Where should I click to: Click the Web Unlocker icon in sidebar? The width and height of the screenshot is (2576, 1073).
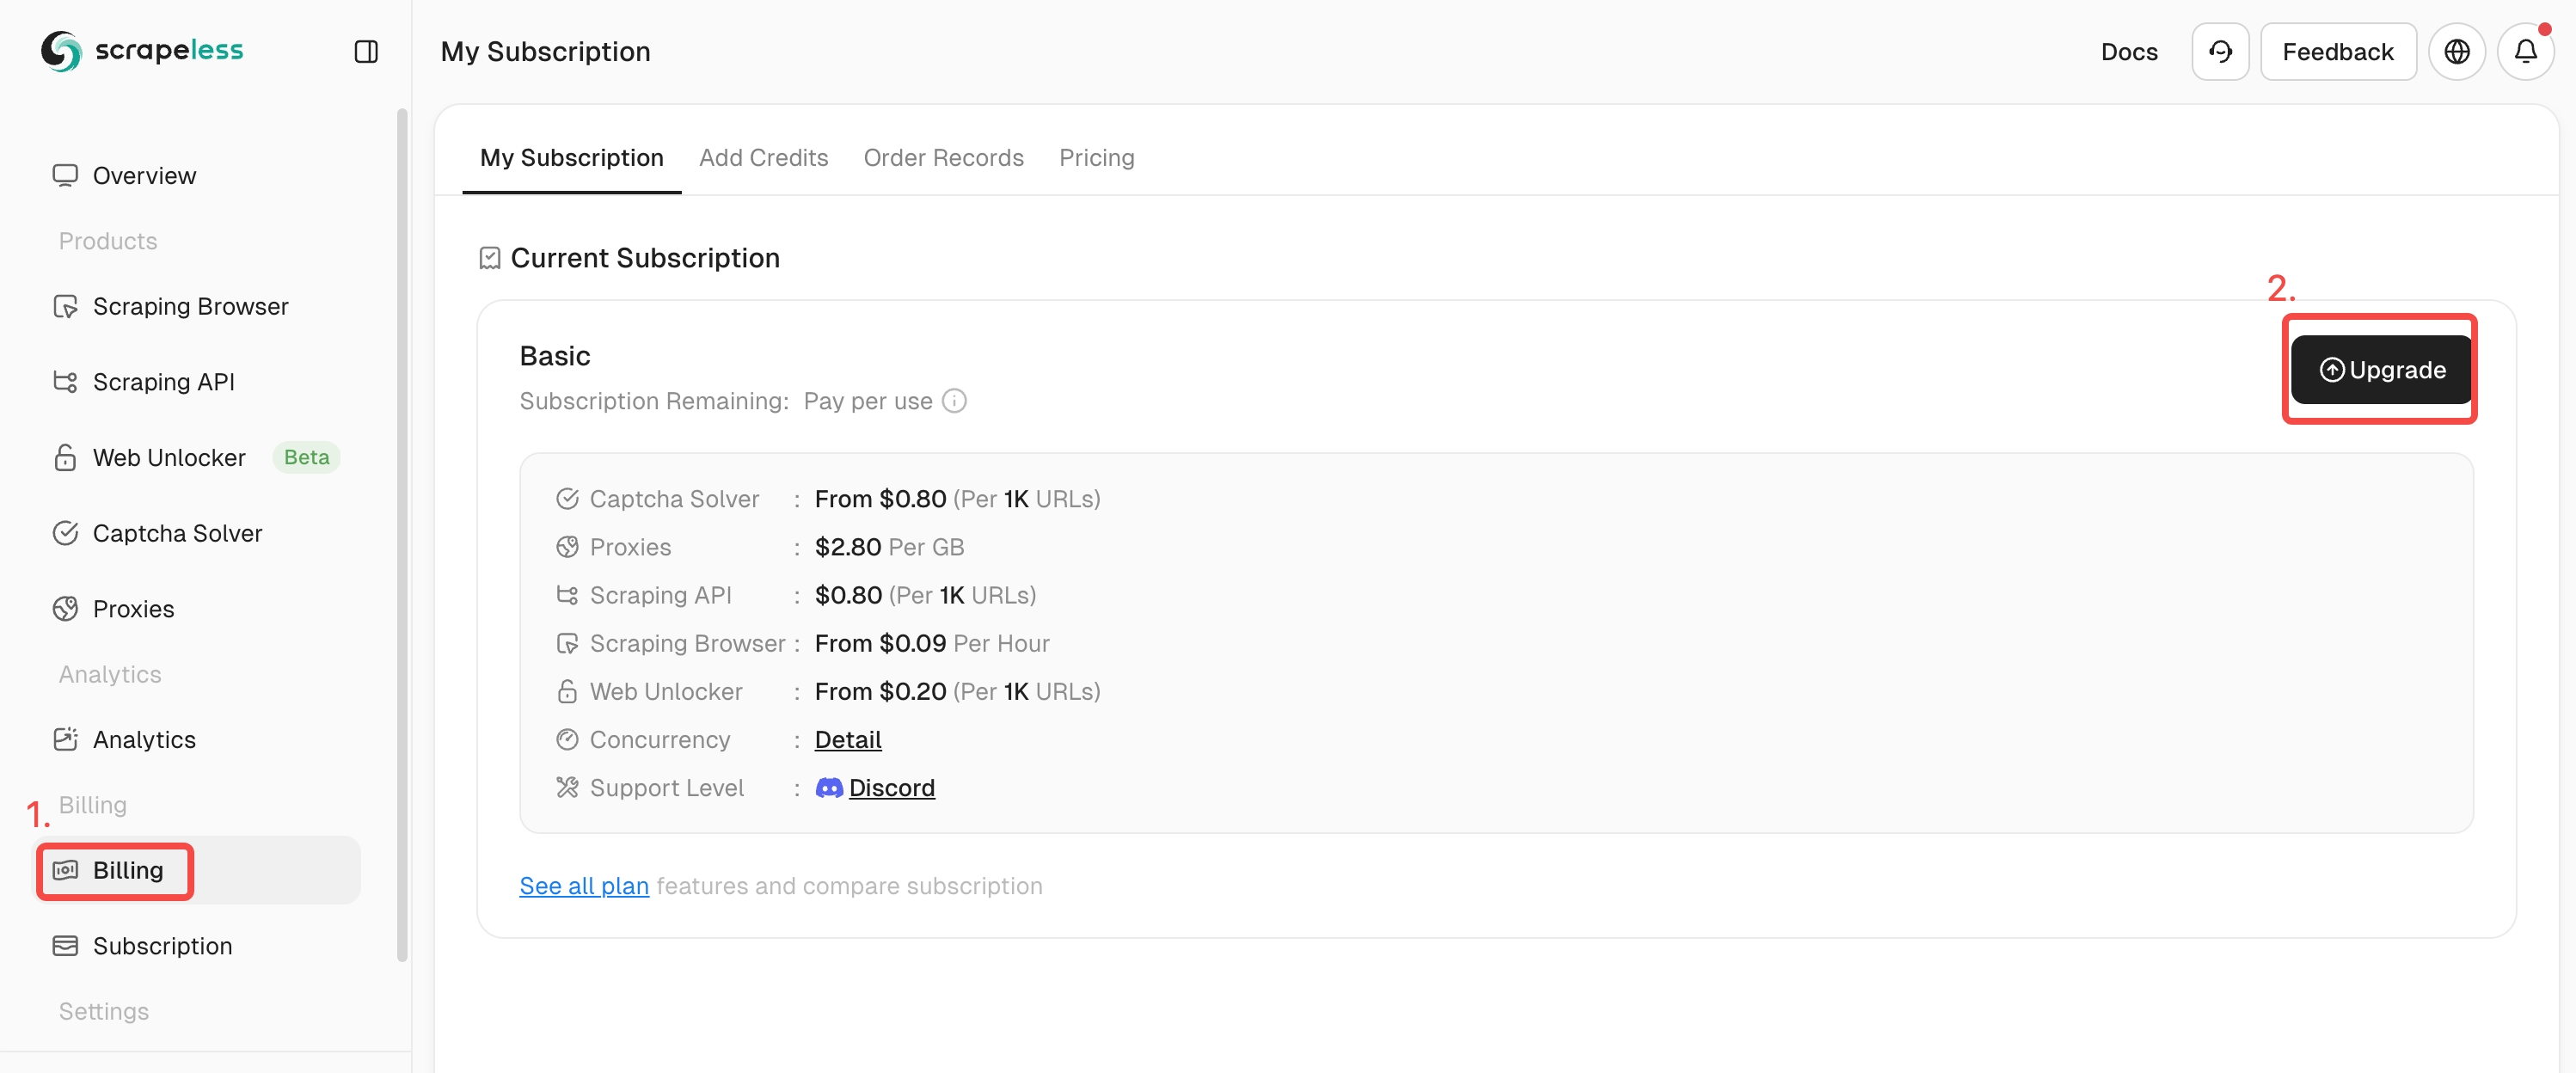[64, 458]
